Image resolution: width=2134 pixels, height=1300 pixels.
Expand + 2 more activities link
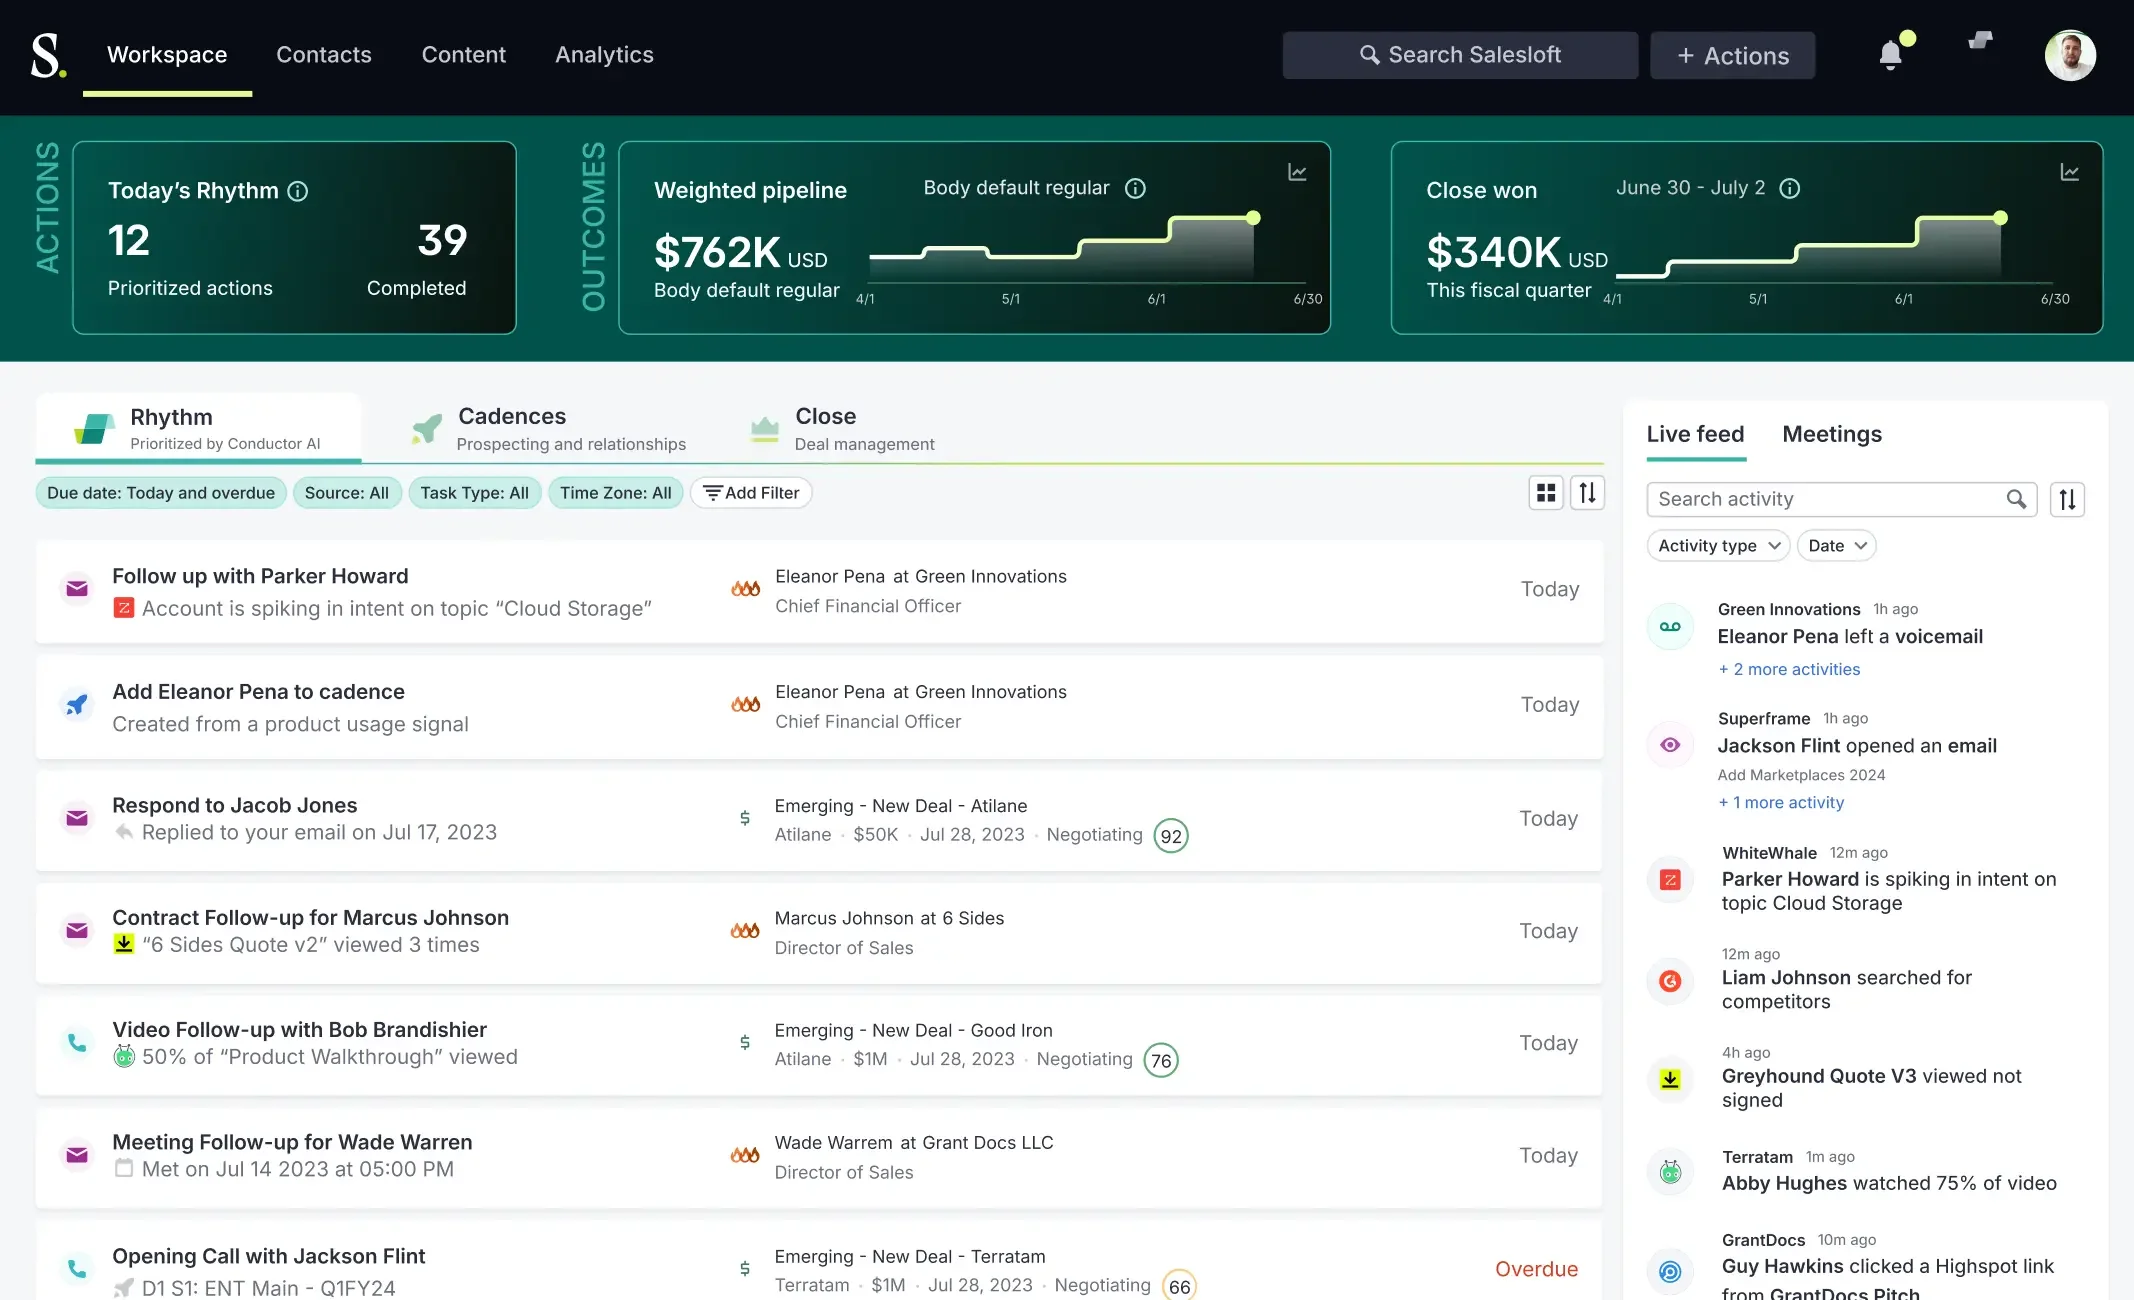click(1789, 669)
